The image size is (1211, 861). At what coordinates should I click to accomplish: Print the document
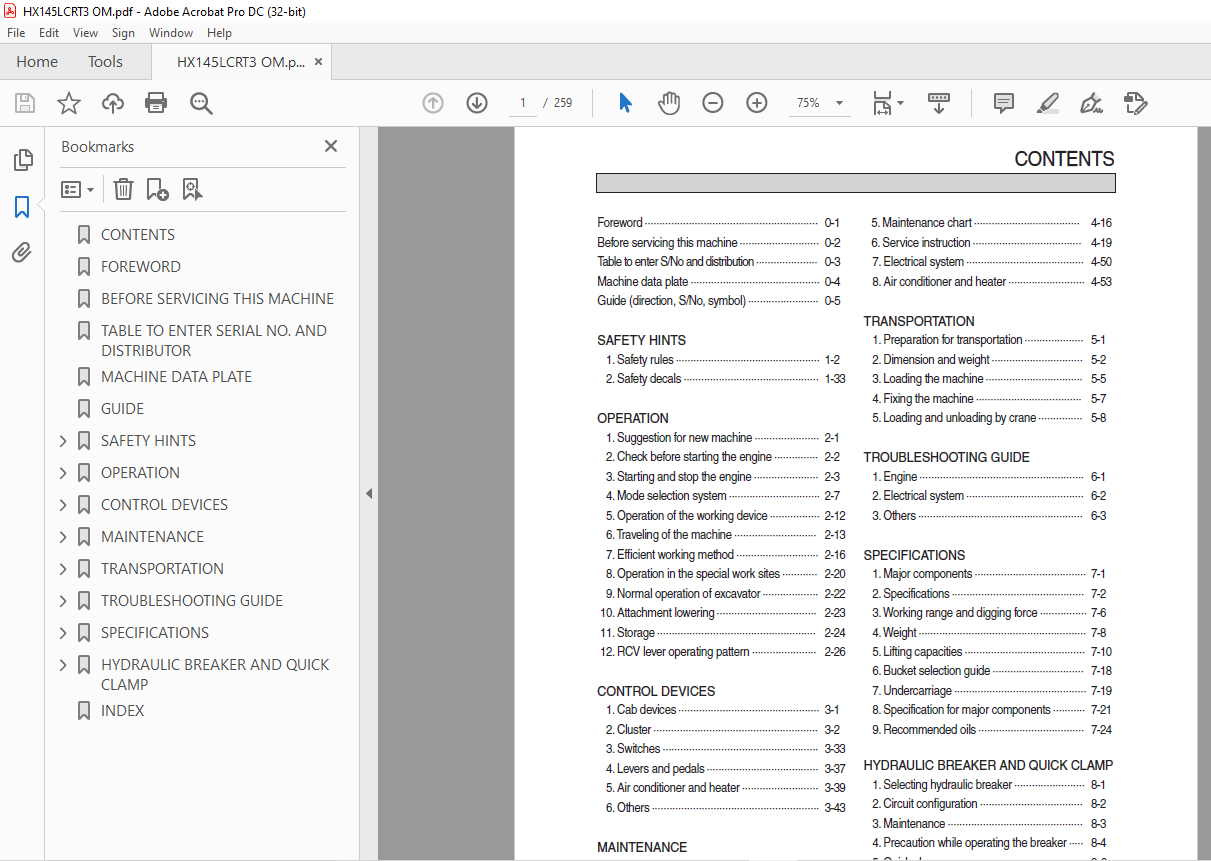pyautogui.click(x=156, y=103)
